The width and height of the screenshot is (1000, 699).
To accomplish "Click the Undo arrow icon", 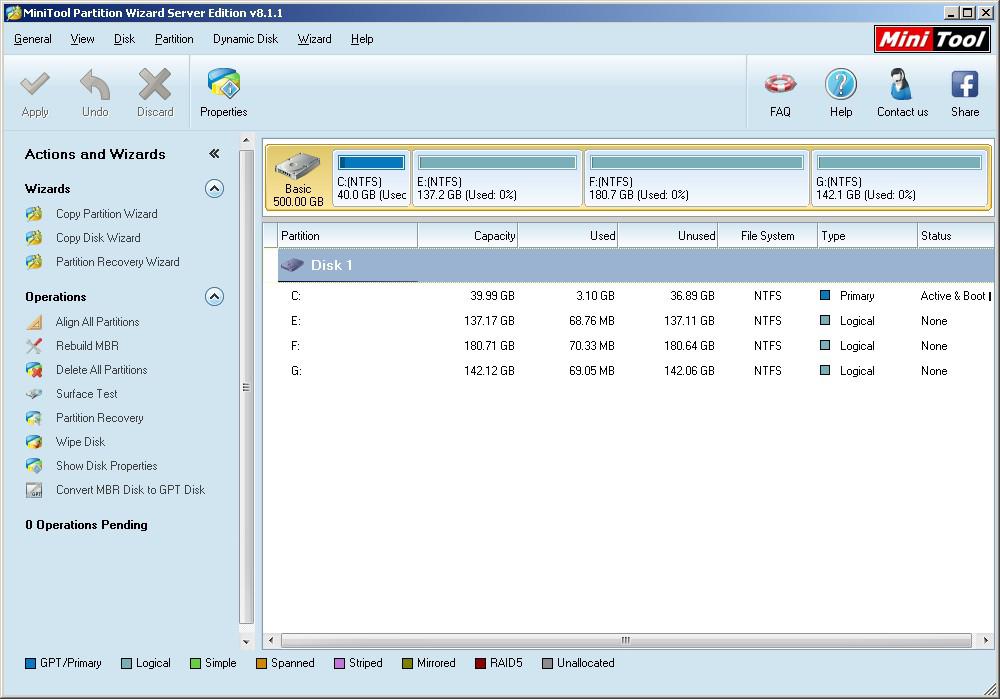I will coord(95,85).
